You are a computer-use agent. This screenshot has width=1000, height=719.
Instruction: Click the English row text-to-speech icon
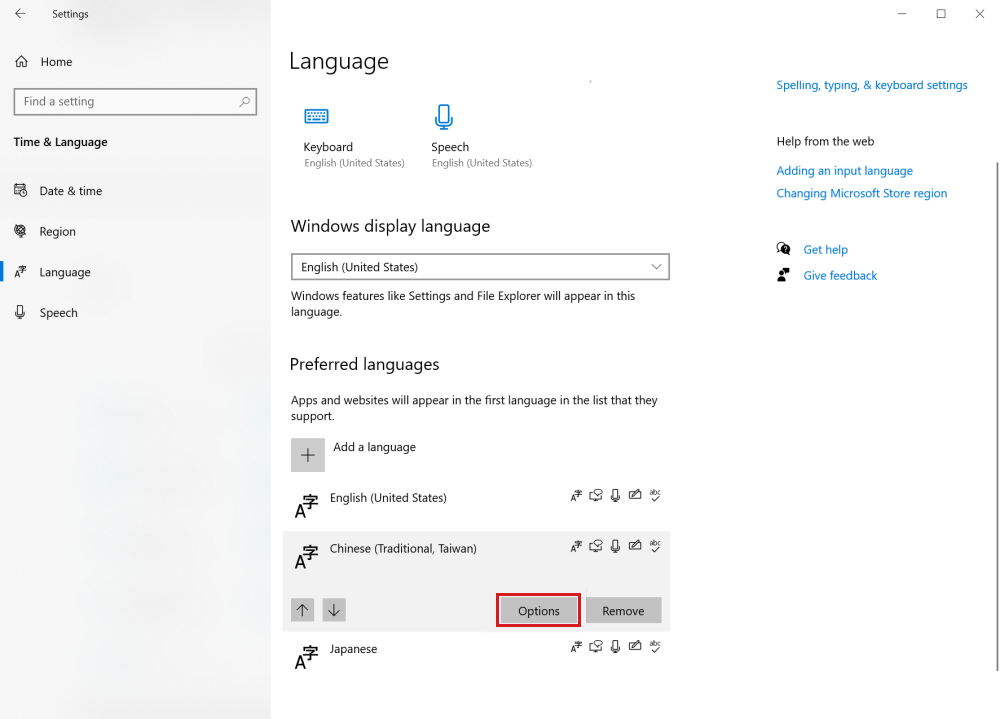[596, 496]
